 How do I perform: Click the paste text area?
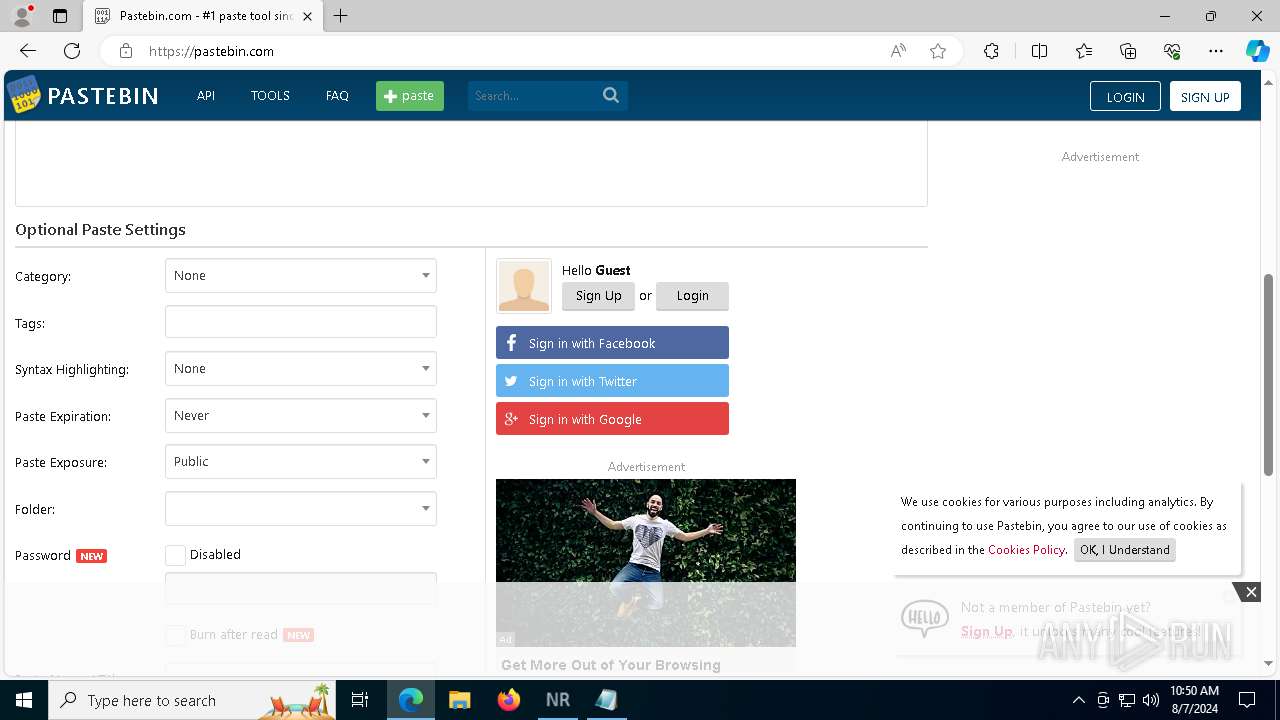click(471, 164)
